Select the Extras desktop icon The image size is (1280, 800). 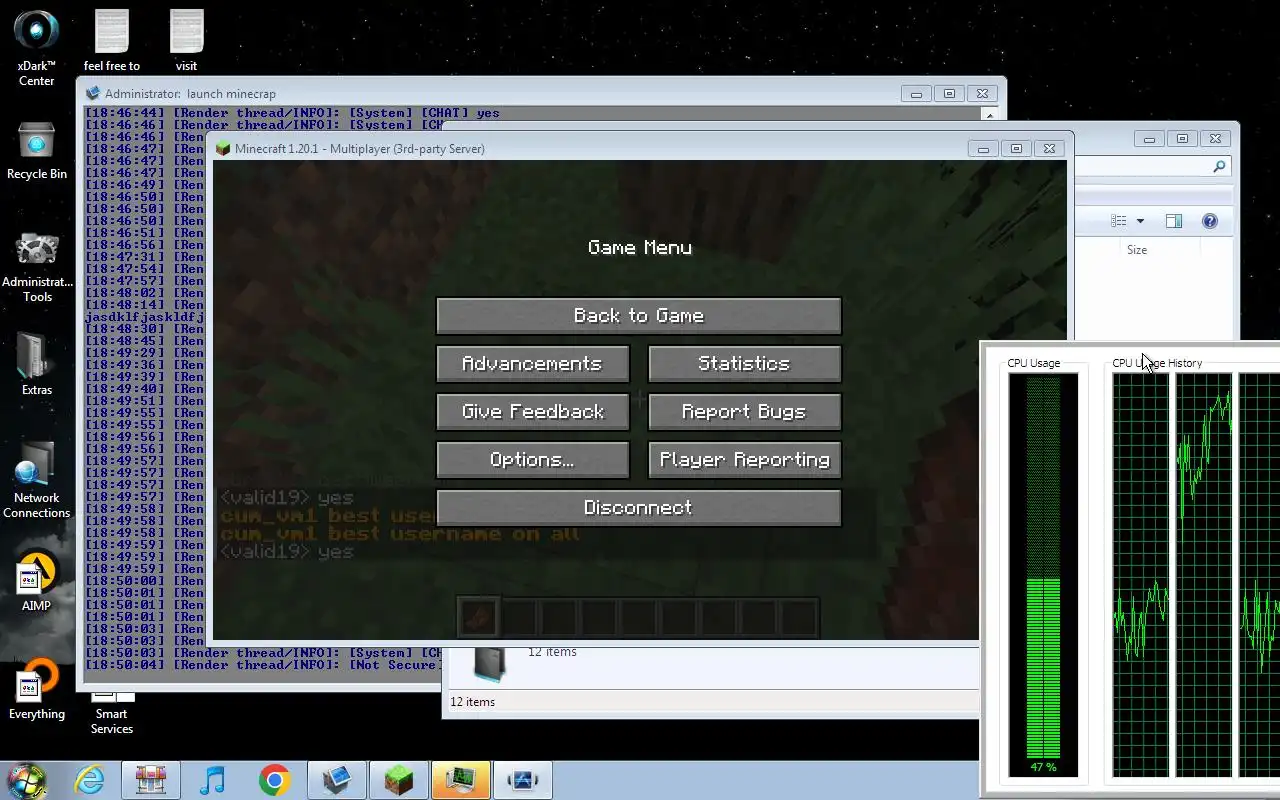click(37, 364)
